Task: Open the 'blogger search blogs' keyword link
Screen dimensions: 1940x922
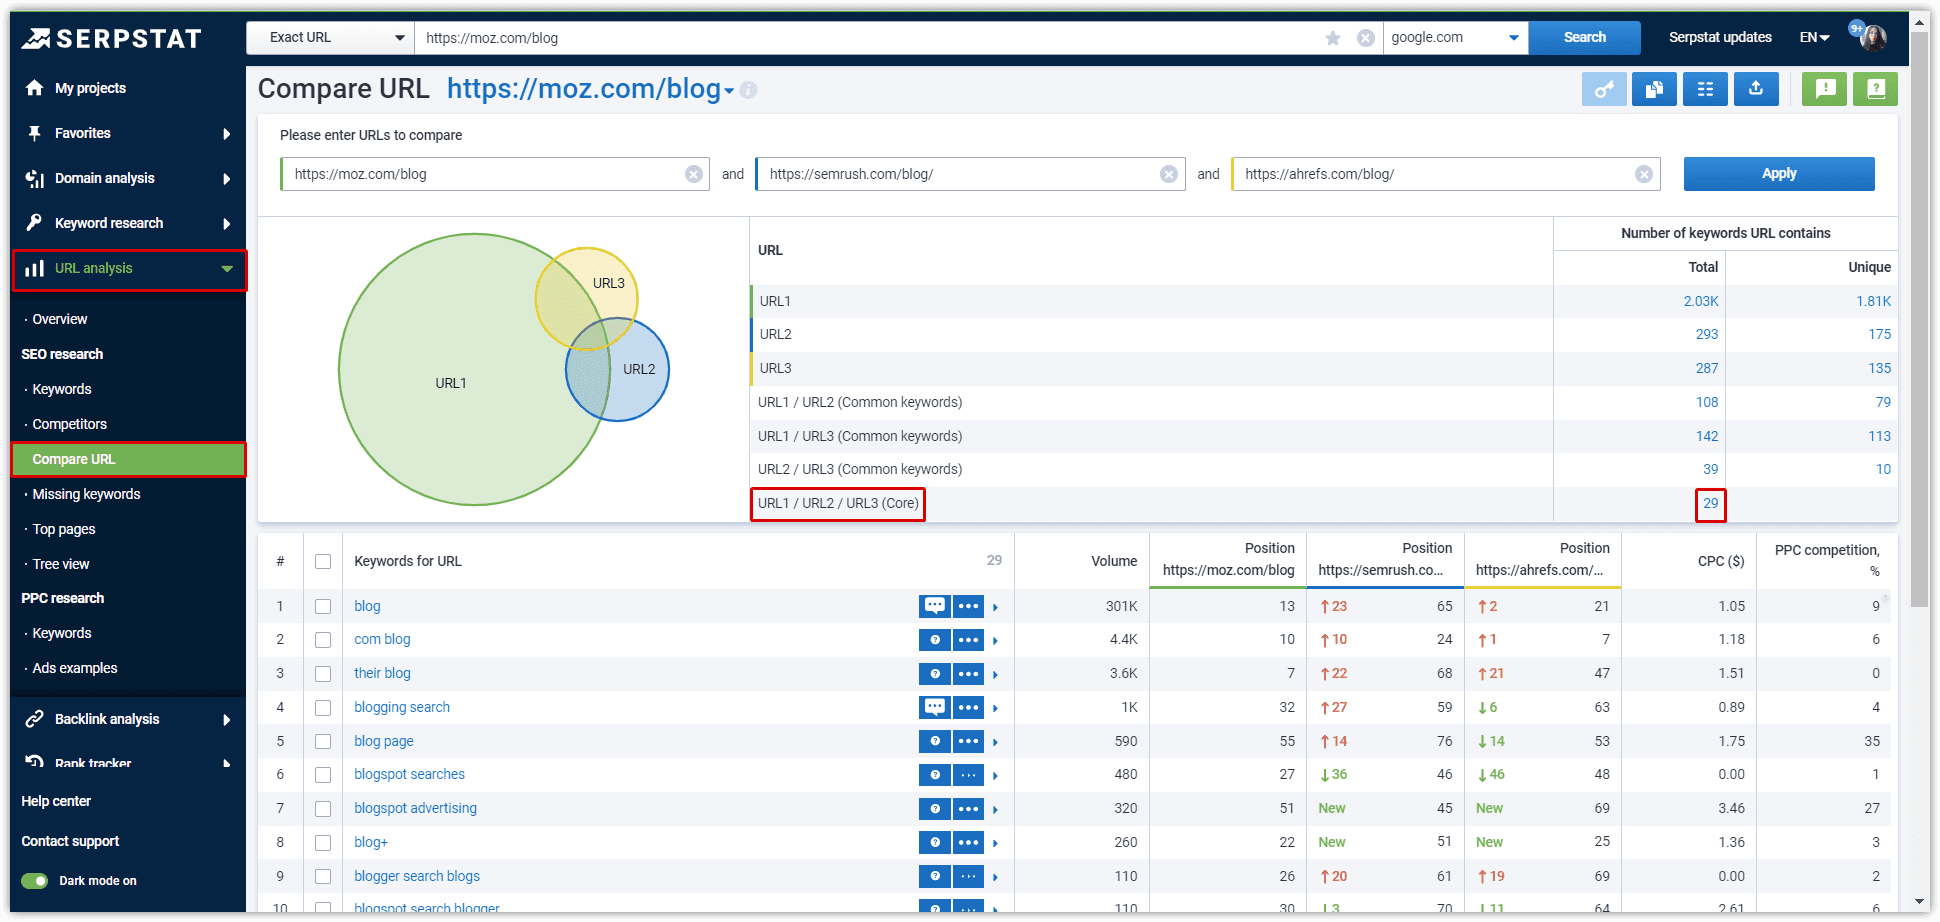Action: pos(417,876)
